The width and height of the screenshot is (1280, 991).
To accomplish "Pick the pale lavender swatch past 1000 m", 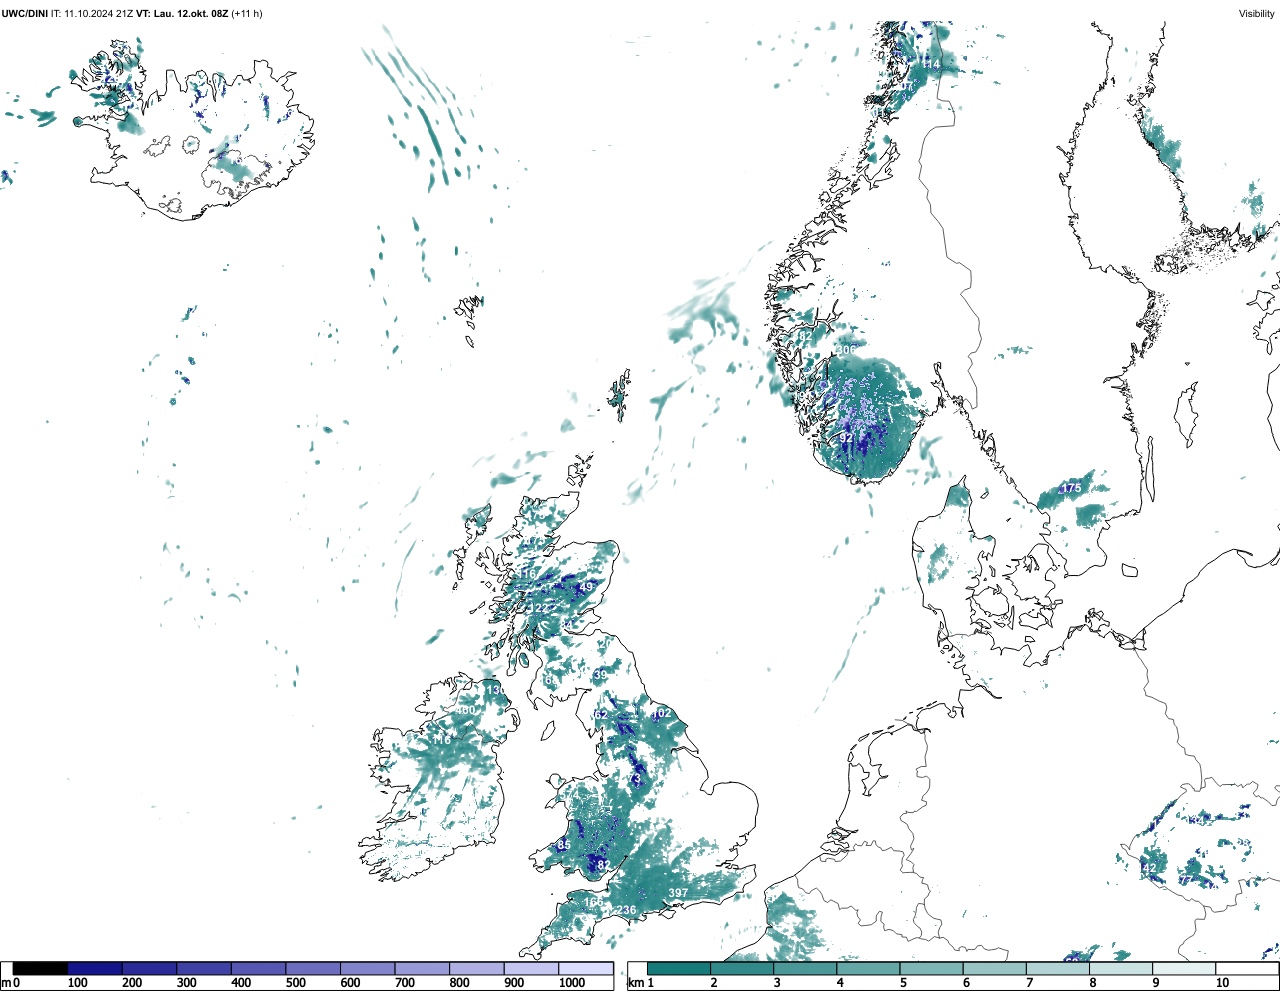I will pos(586,968).
